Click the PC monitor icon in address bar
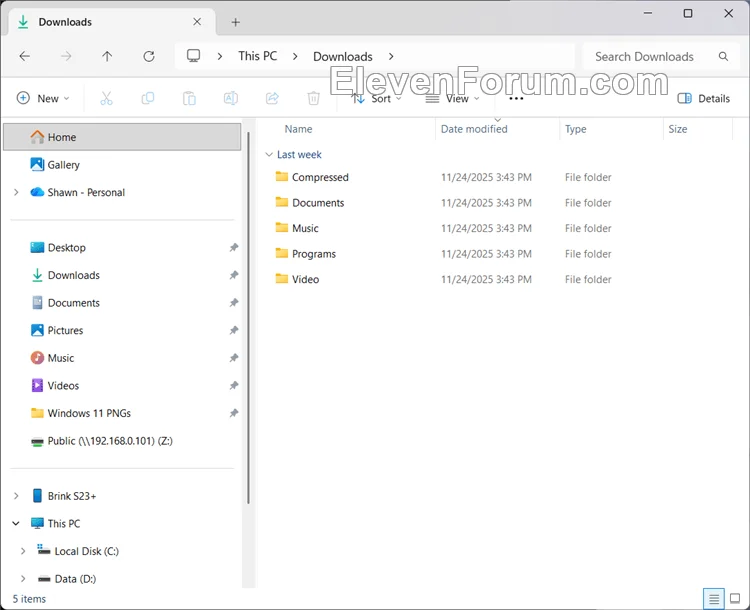 pos(193,56)
